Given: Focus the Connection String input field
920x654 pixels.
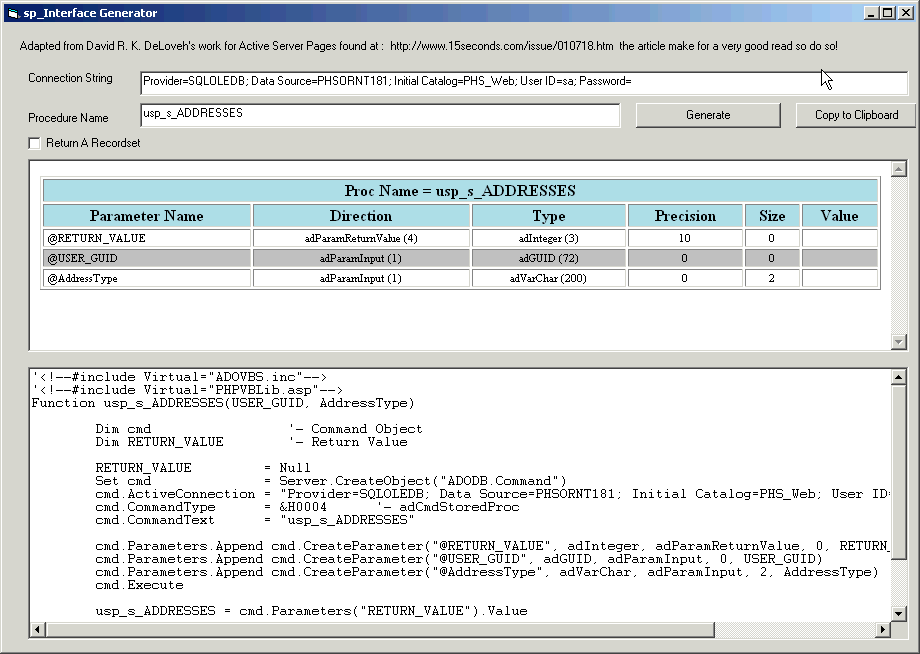Looking at the screenshot, I should [524, 83].
